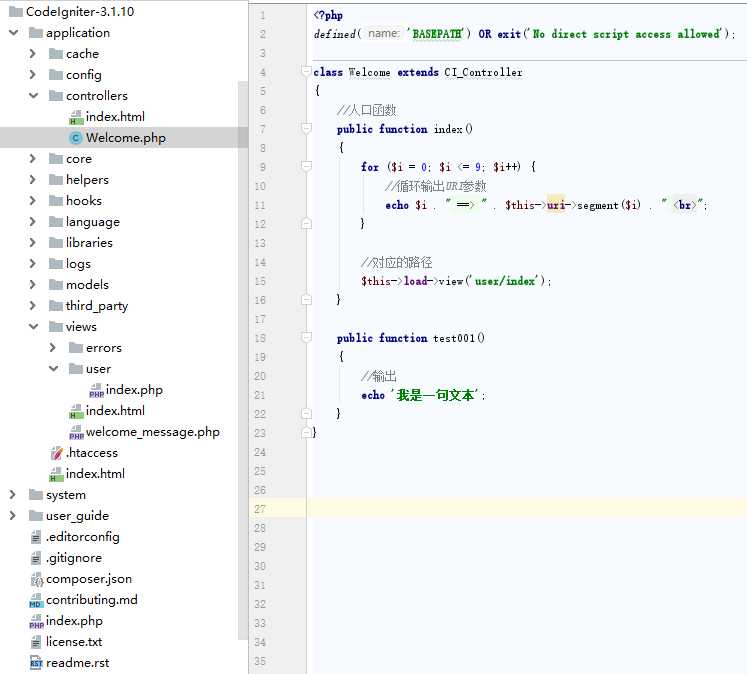The height and width of the screenshot is (674, 747).
Task: Click the libraries folder icon
Action: [x=56, y=242]
